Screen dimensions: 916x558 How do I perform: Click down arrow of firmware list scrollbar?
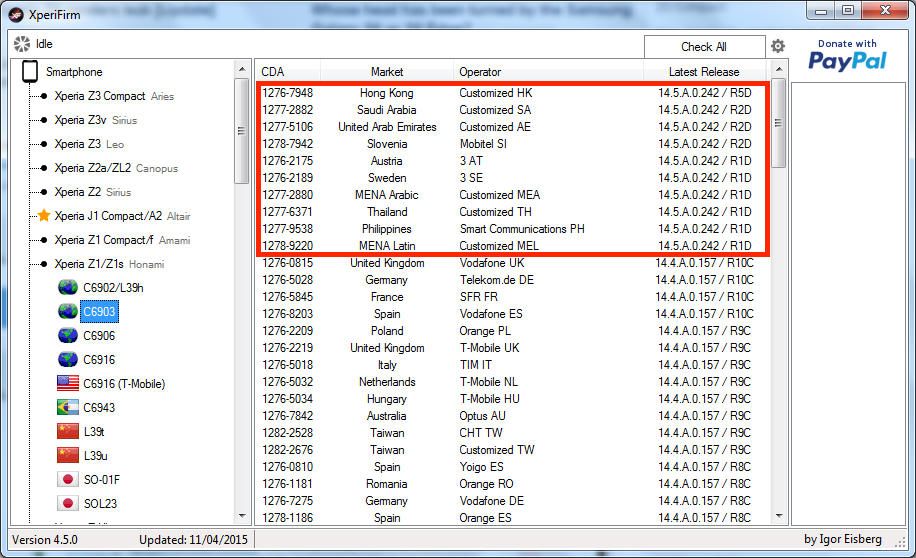[778, 515]
